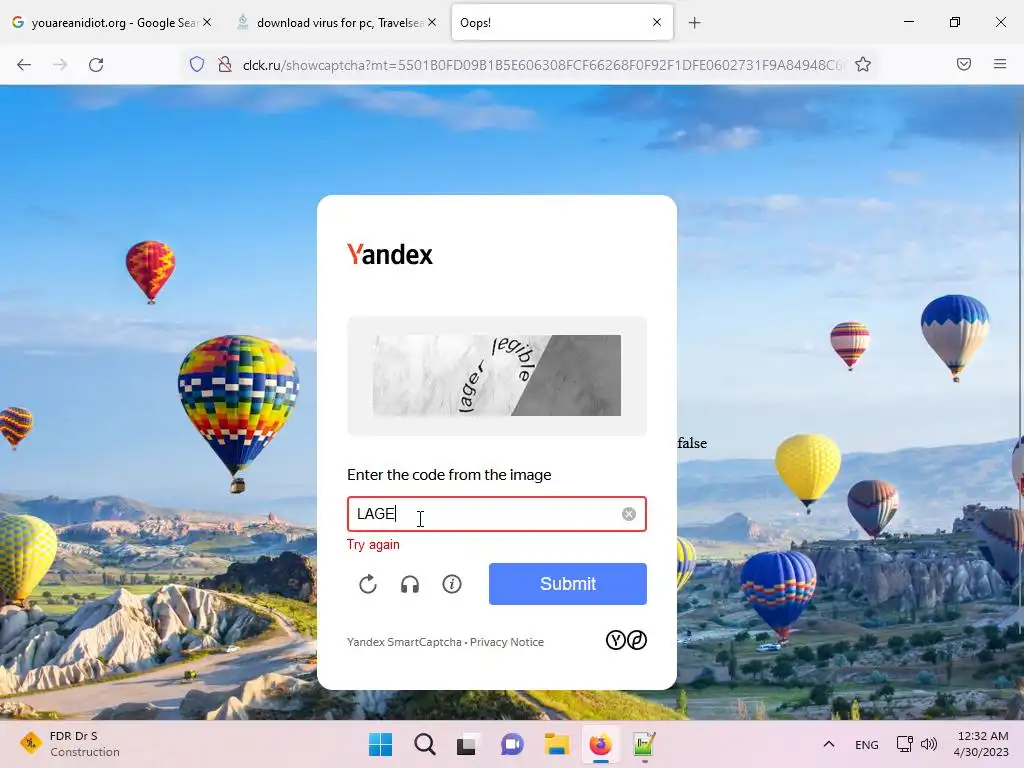Image resolution: width=1024 pixels, height=768 pixels.
Task: Save page to Pocket
Action: coord(964,64)
